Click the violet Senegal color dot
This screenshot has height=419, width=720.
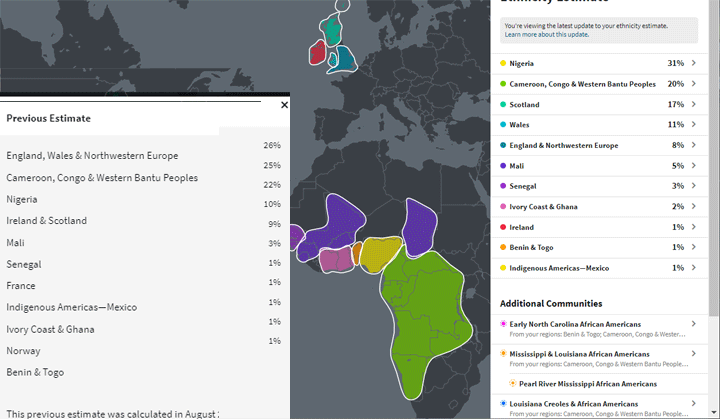pos(503,186)
